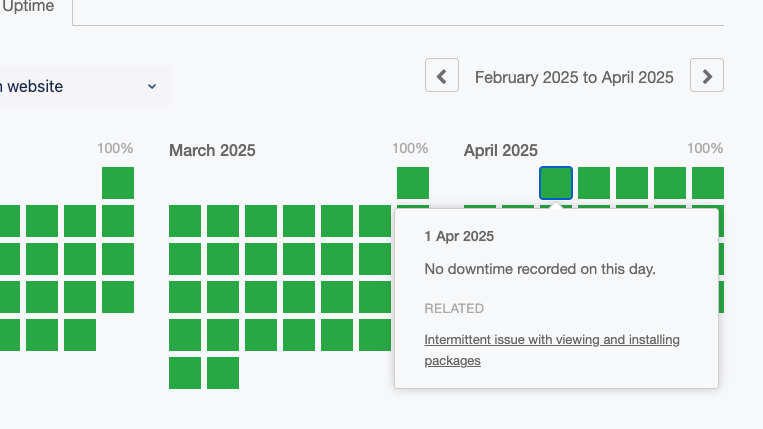
Task: Click the 3 April 2025 day square
Action: [x=632, y=183]
